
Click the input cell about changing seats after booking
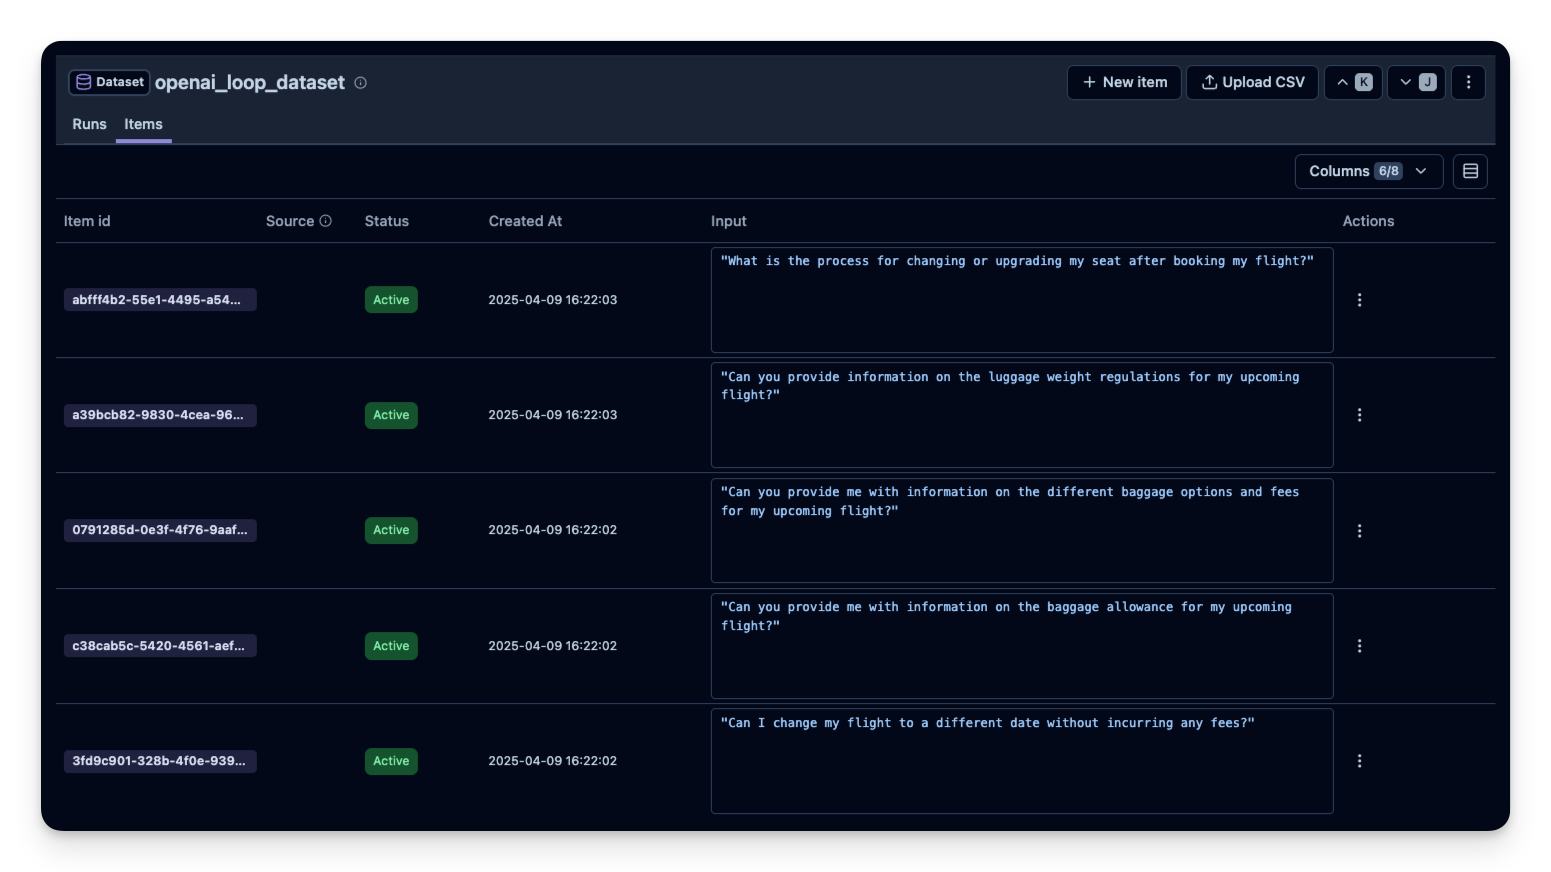(1021, 299)
